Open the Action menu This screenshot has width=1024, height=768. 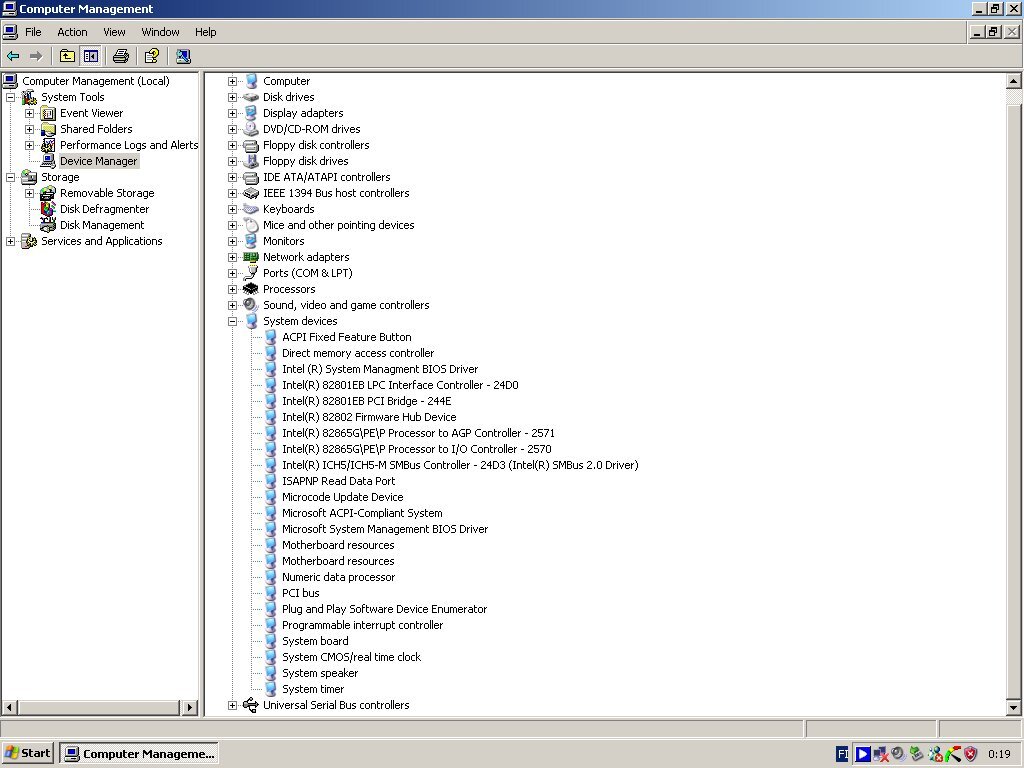point(72,32)
